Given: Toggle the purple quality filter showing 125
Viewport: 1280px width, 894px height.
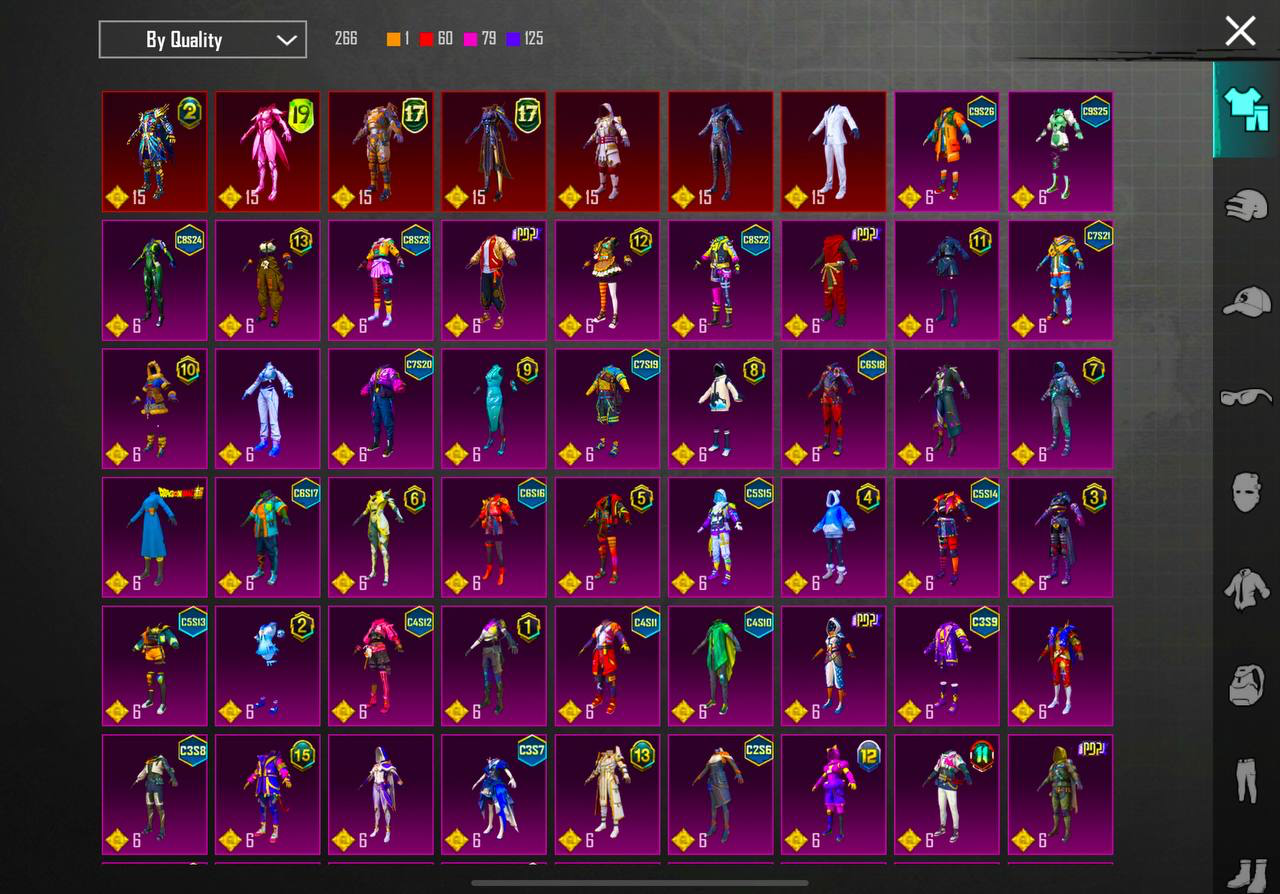Looking at the screenshot, I should tap(513, 37).
